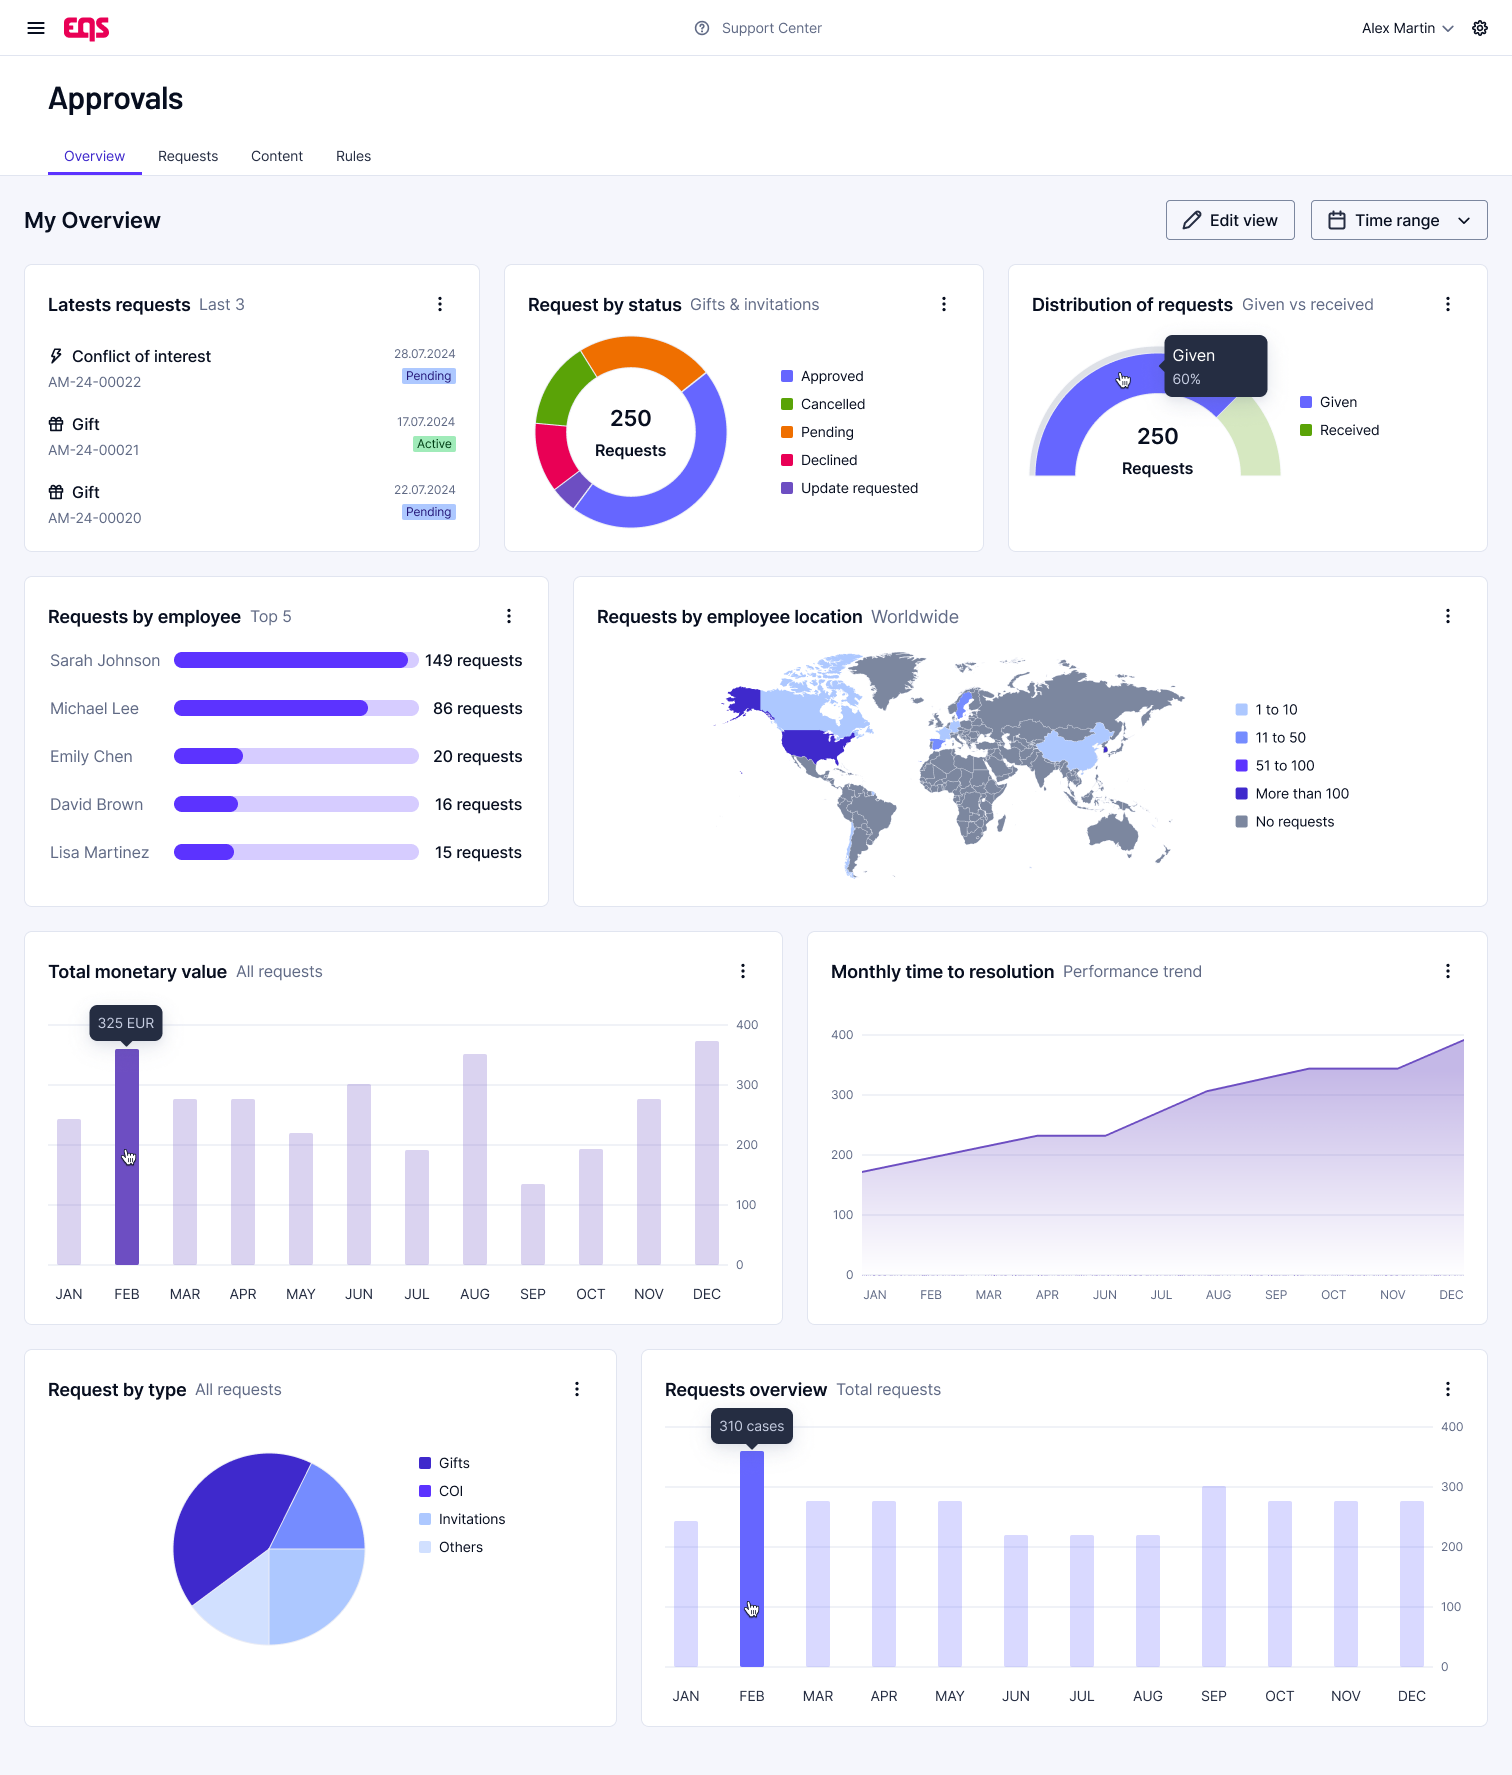Select highlighted FEB bar in monetary chart
This screenshot has height=1775, width=1512.
click(x=127, y=1157)
